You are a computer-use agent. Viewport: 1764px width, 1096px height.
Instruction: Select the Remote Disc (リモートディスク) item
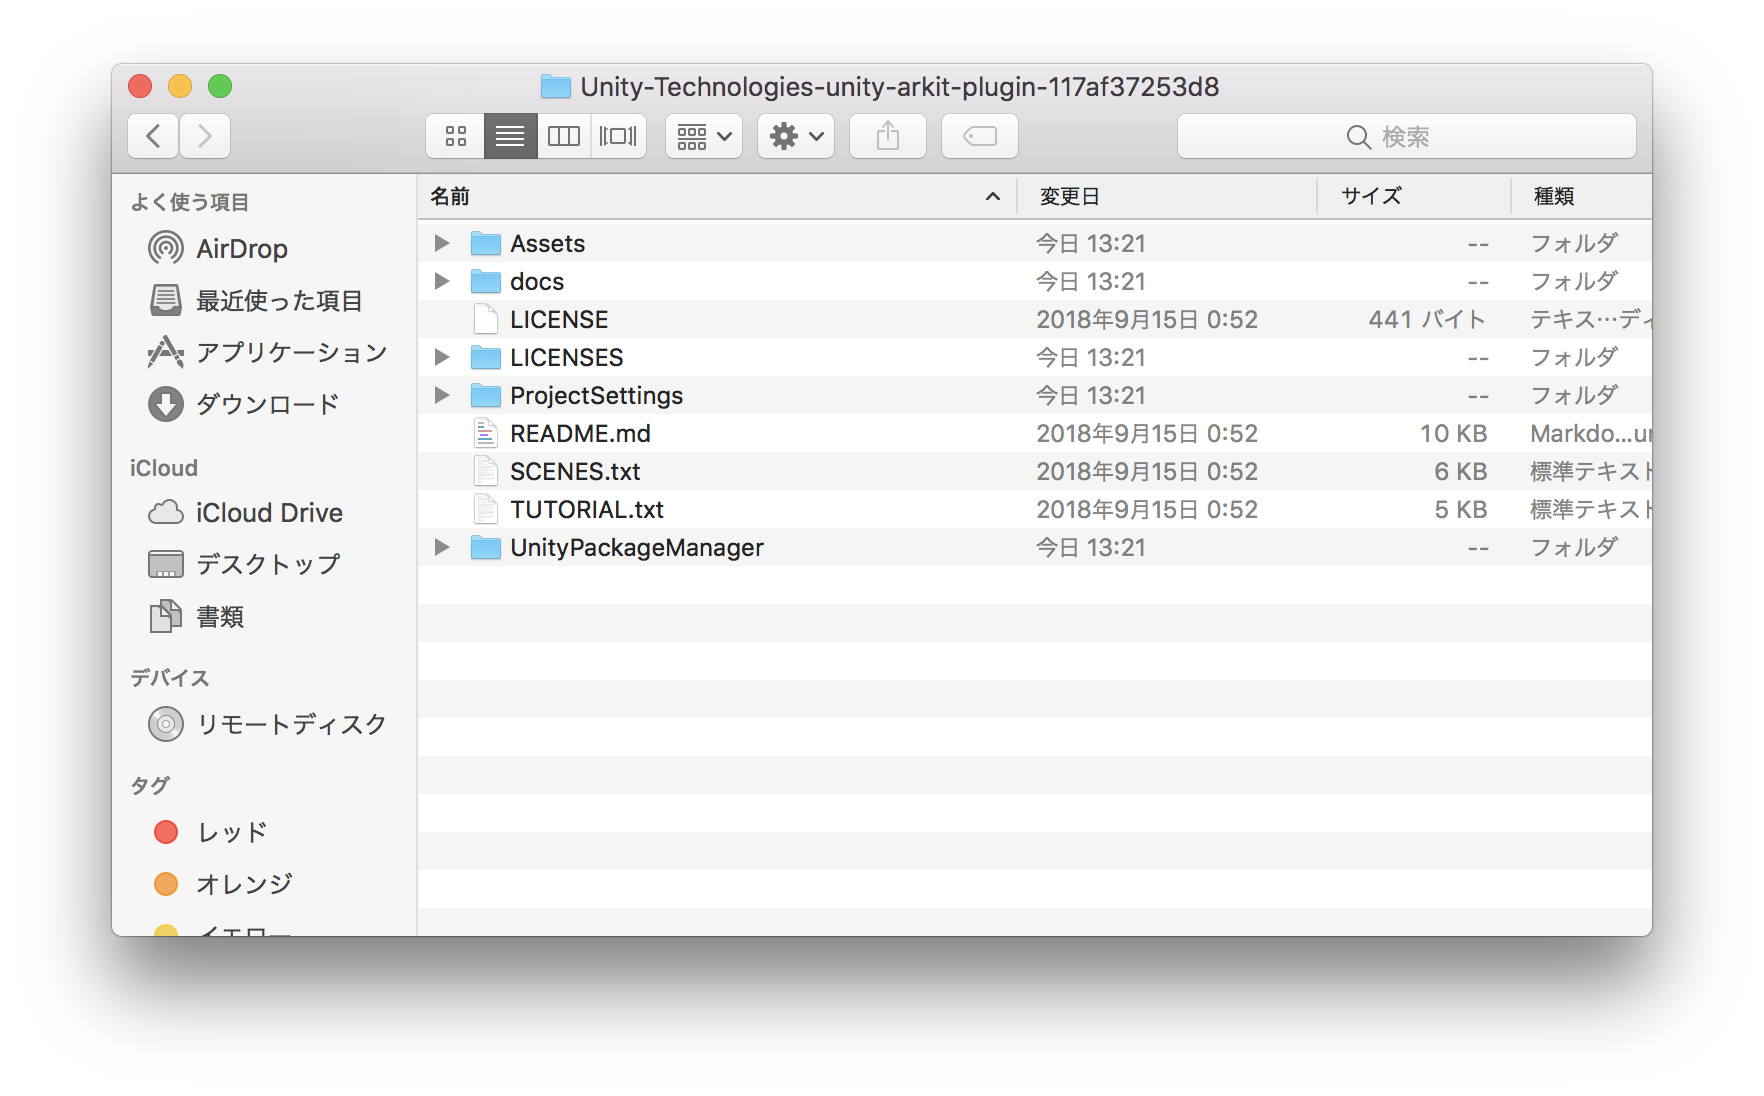pos(291,725)
